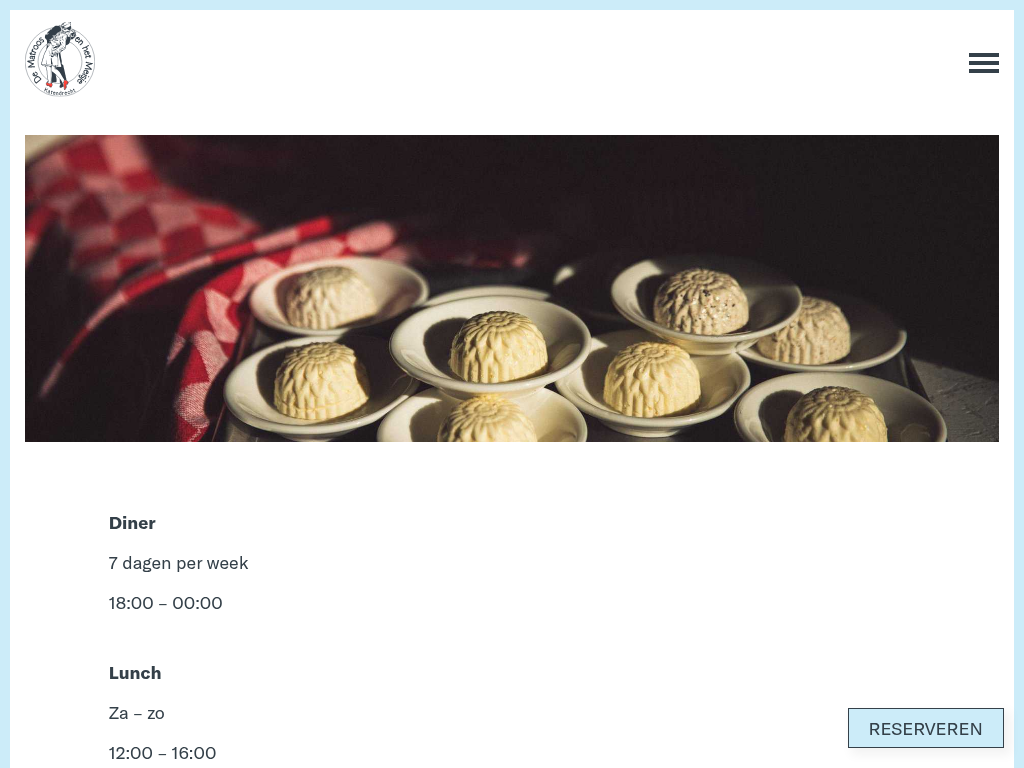Click the Lunch heading
The height and width of the screenshot is (768, 1024).
(x=135, y=673)
